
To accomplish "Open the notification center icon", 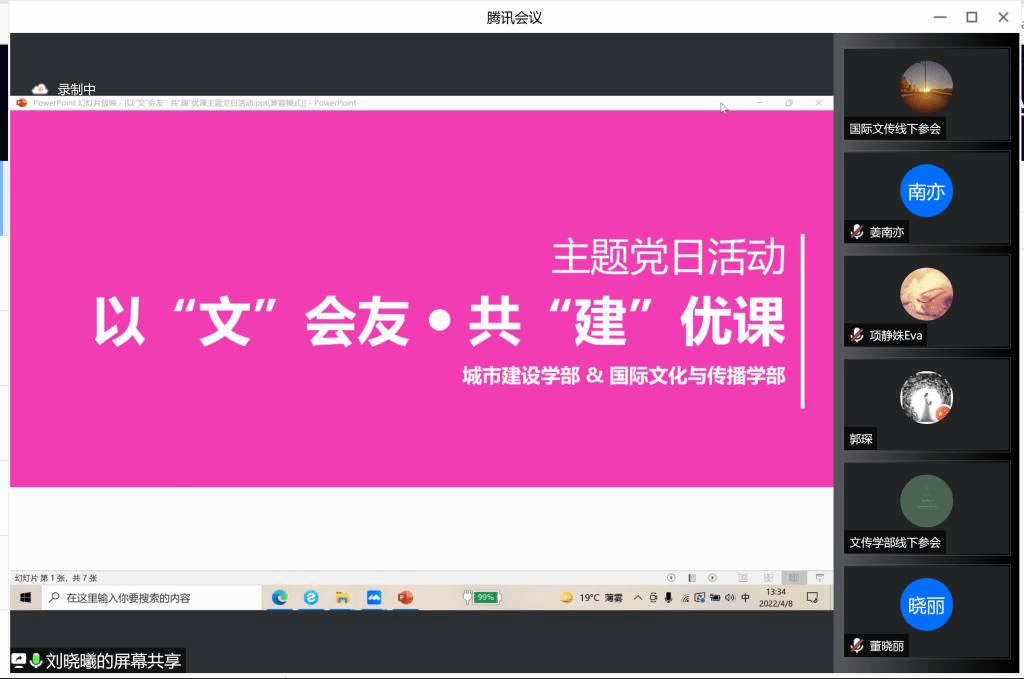I will click(813, 598).
